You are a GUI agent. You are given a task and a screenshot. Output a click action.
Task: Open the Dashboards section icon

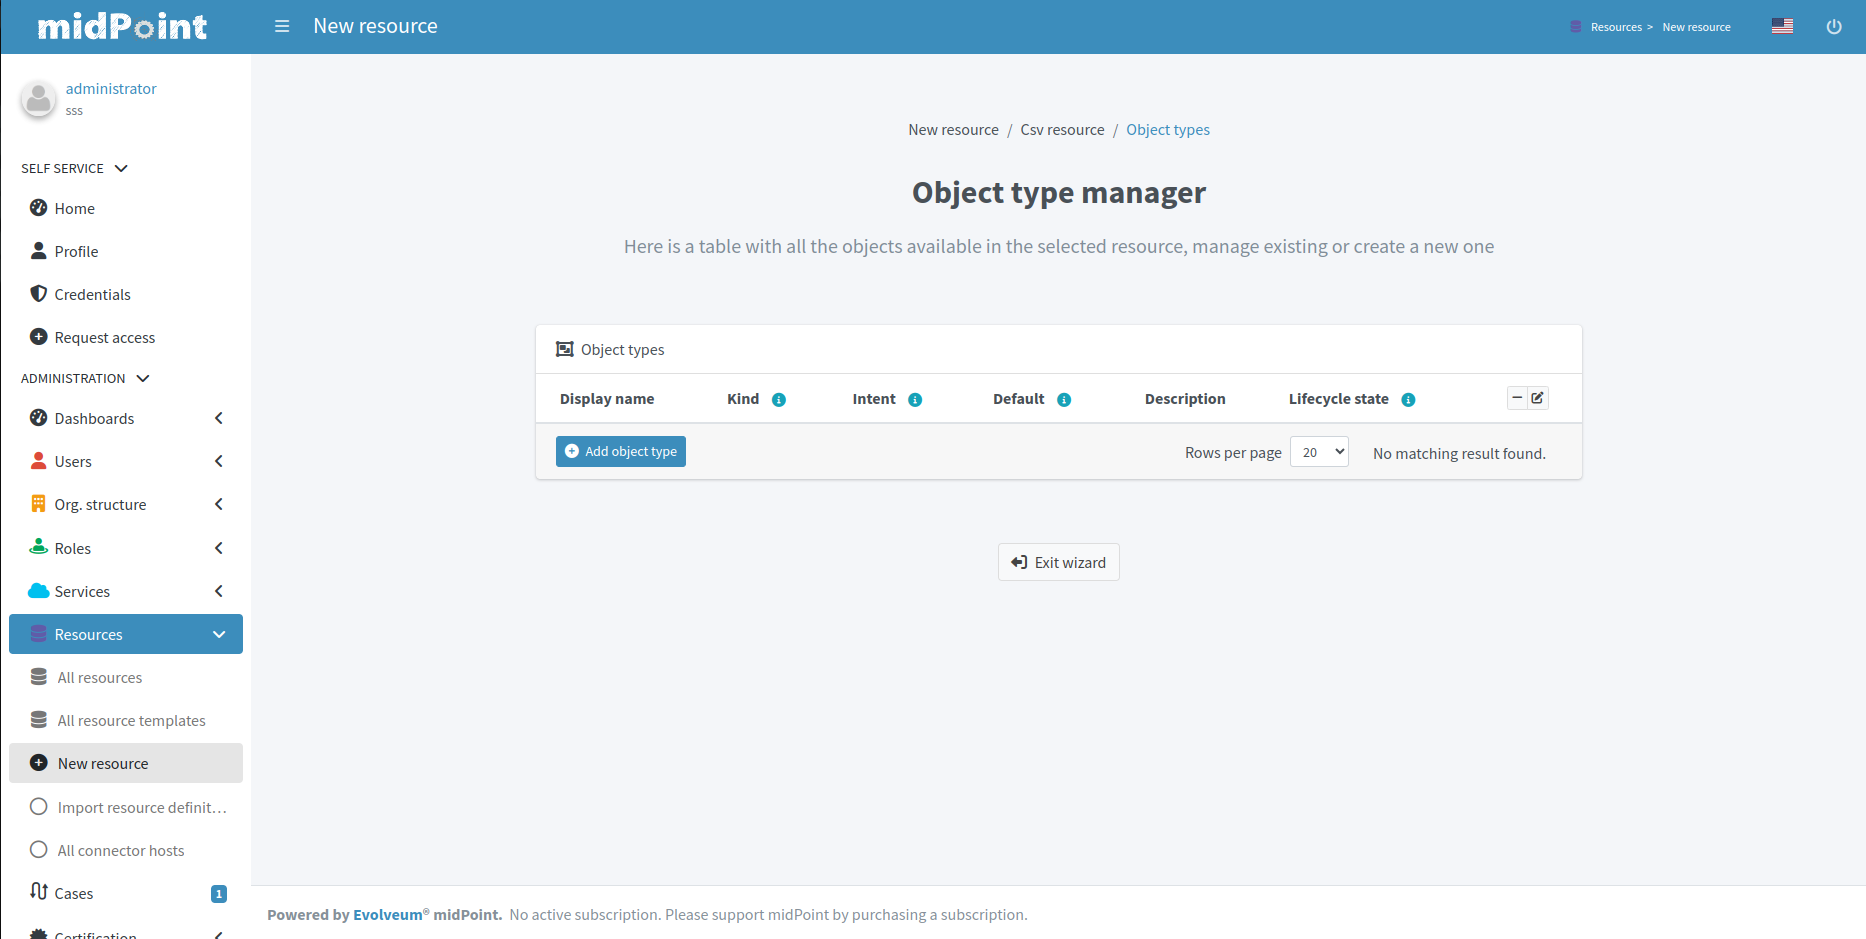coord(38,418)
